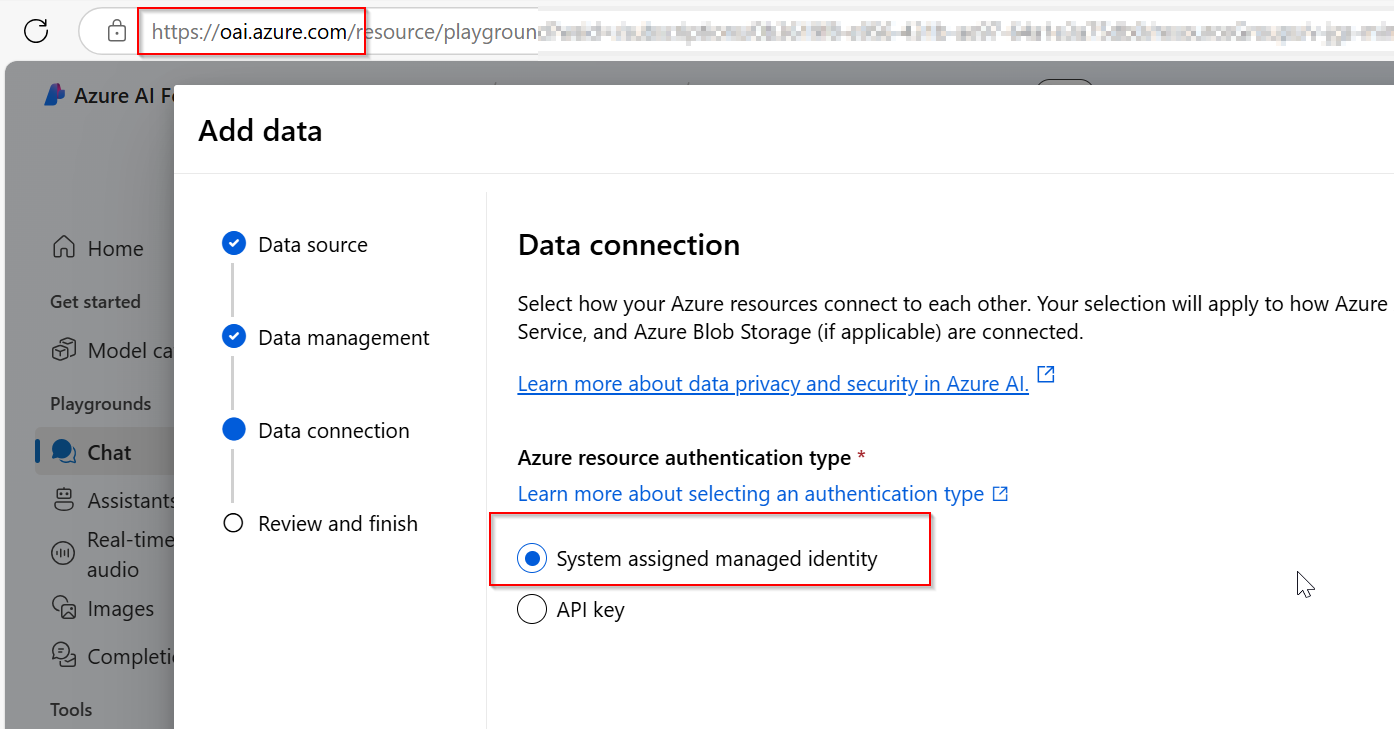Click external icon next to authentication type link
Image resolution: width=1394 pixels, height=729 pixels.
(1000, 494)
